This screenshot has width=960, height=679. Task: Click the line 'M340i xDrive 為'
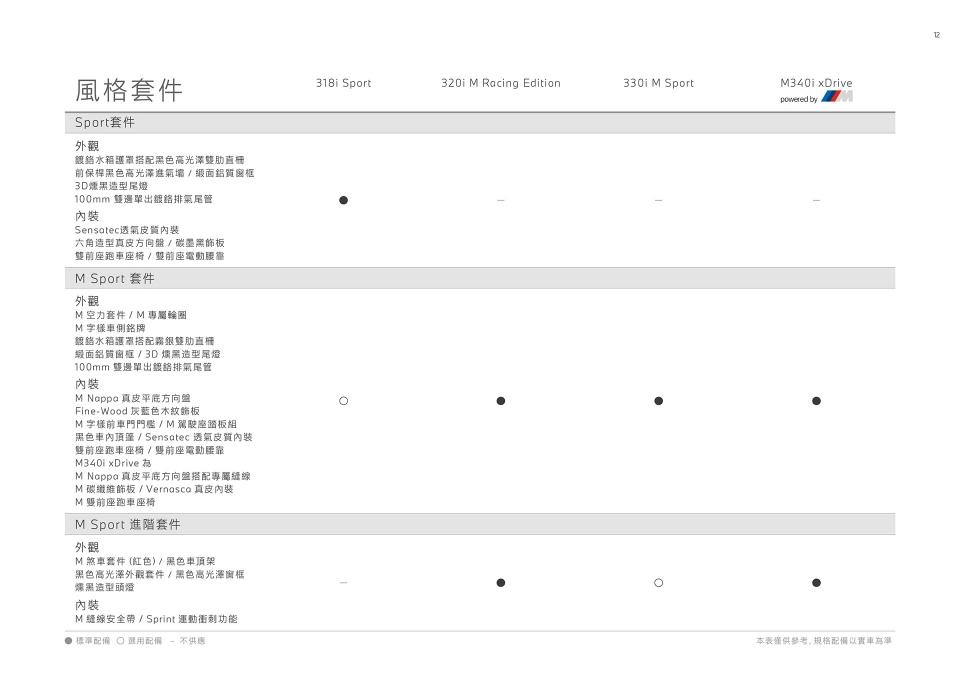click(113, 463)
